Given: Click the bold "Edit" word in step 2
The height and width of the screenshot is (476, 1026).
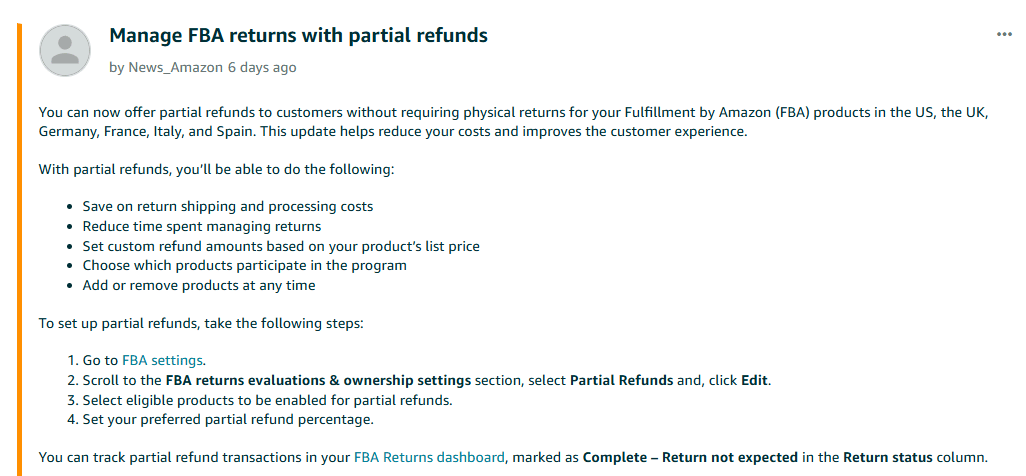Looking at the screenshot, I should point(755,380).
